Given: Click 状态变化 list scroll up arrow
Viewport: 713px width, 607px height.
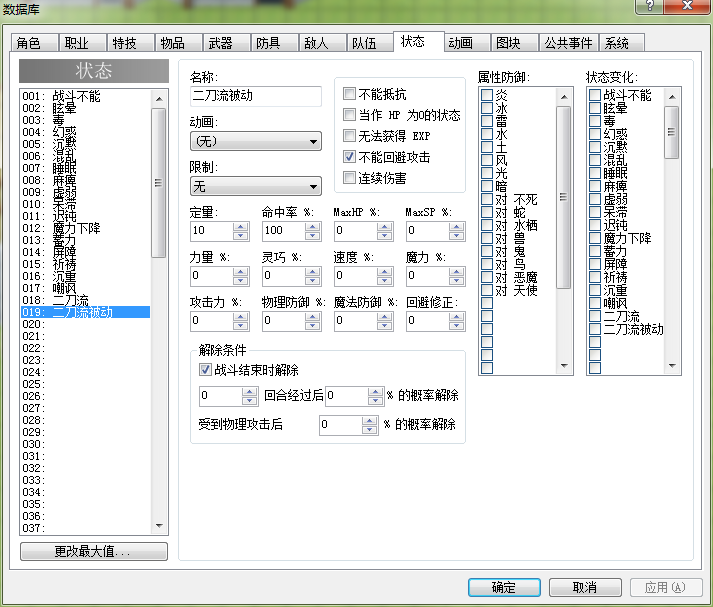Looking at the screenshot, I should pos(672,97).
